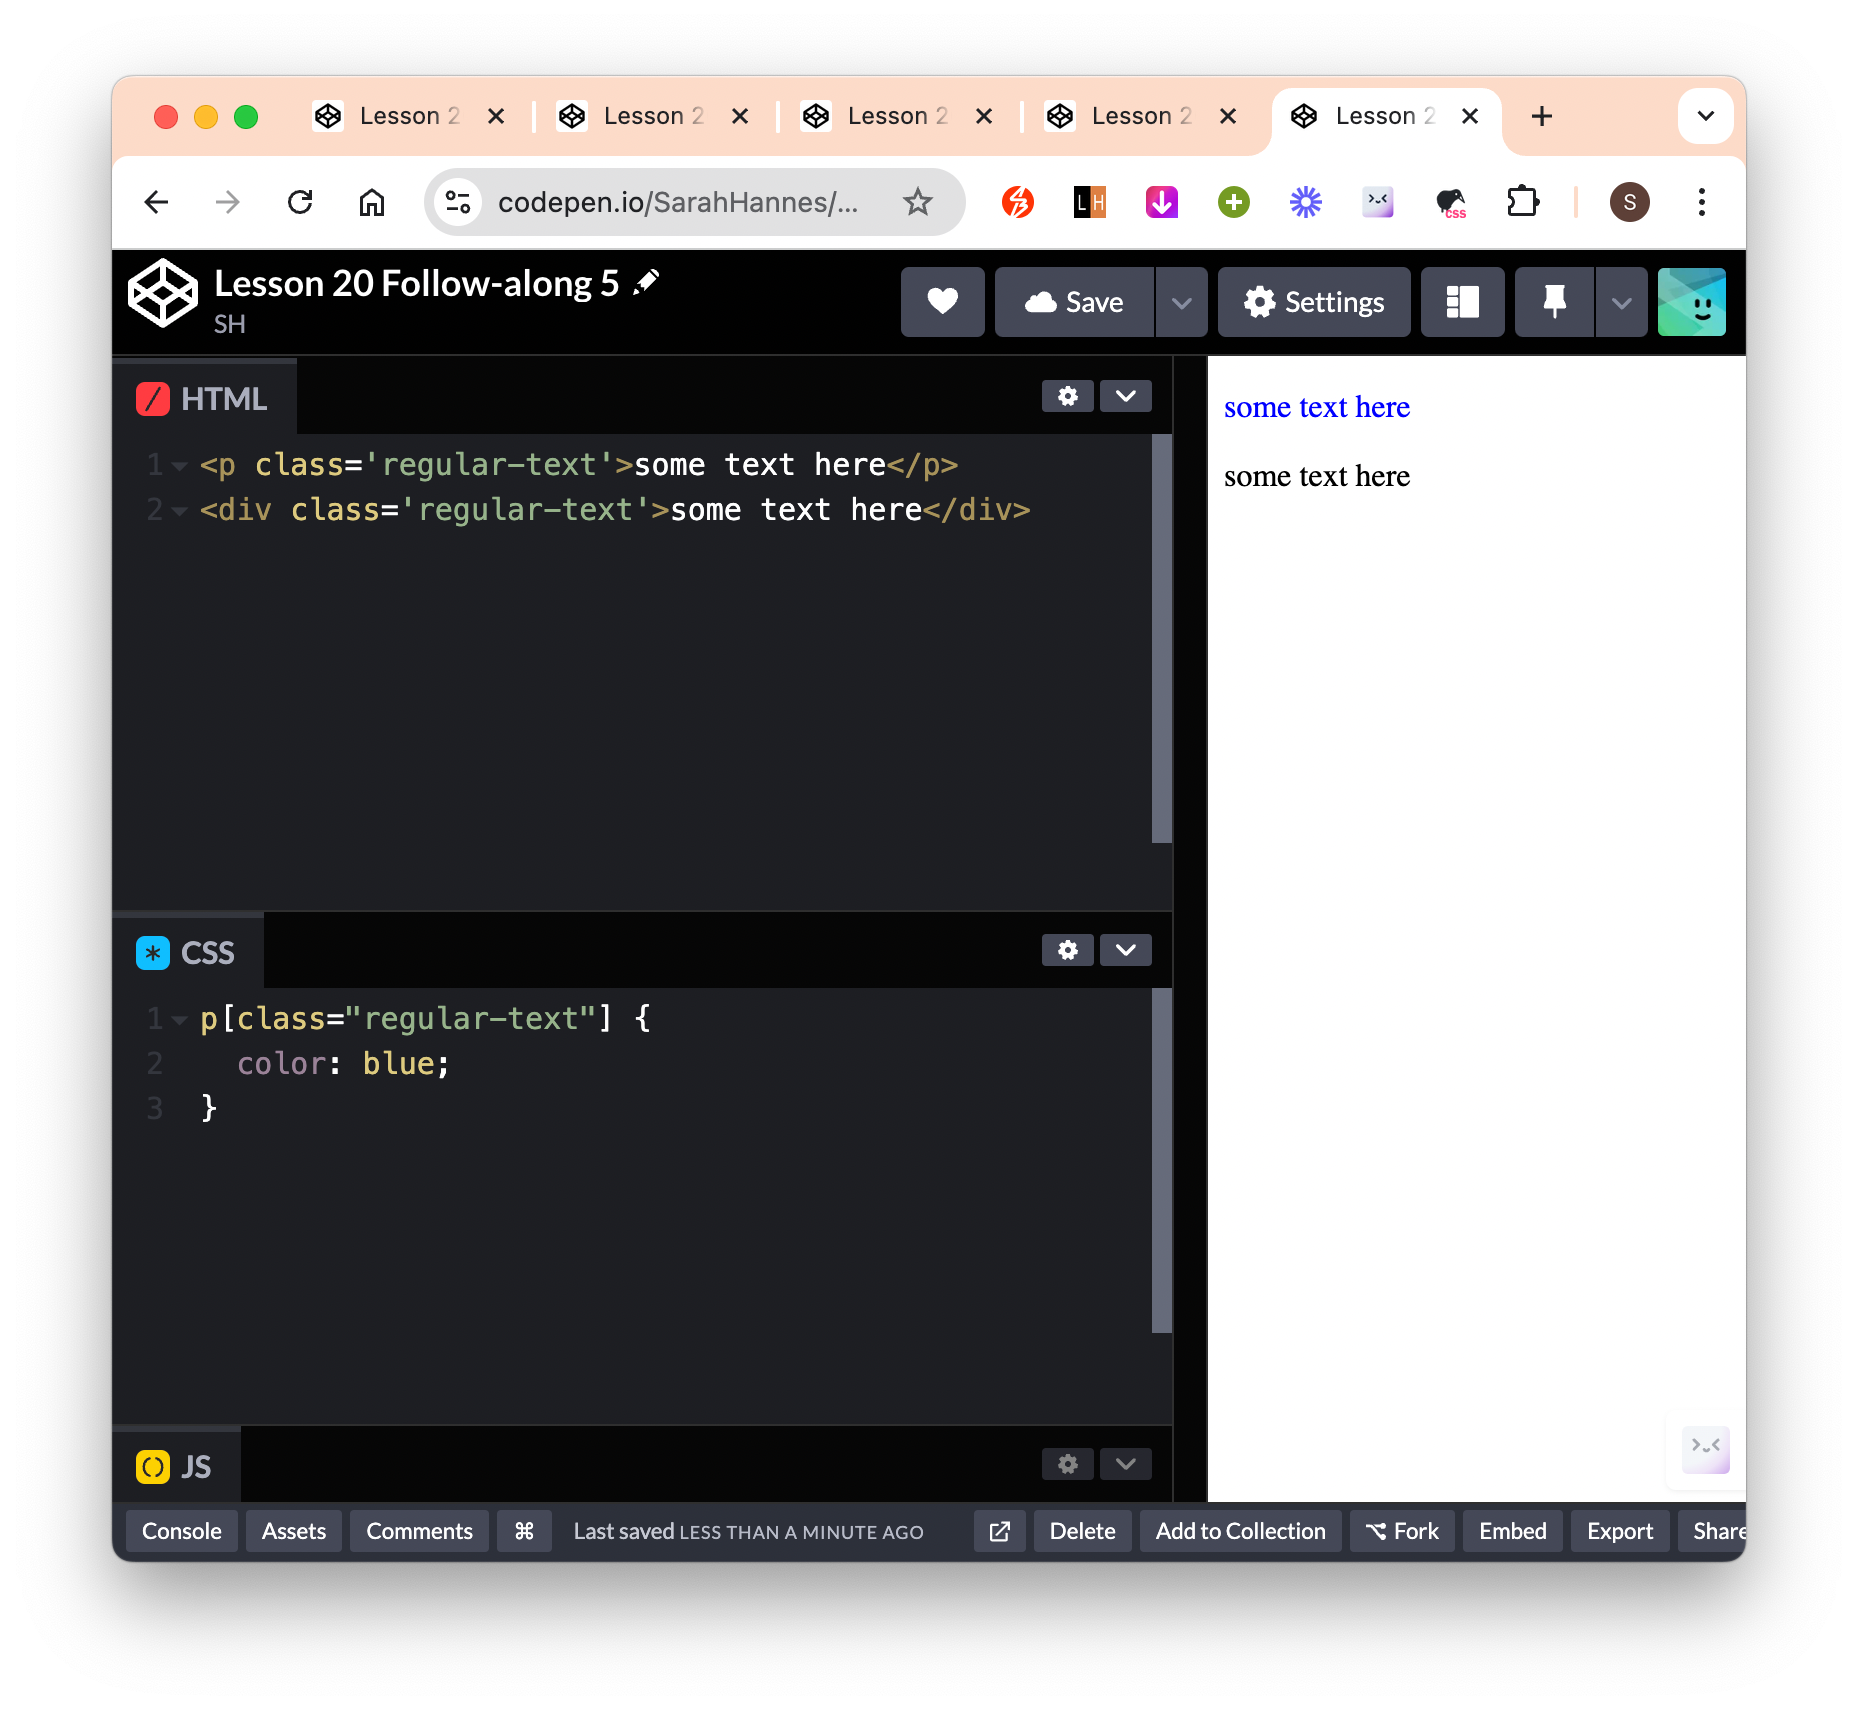Open a new browser tab
Screen dimensions: 1858x1710
[1542, 116]
